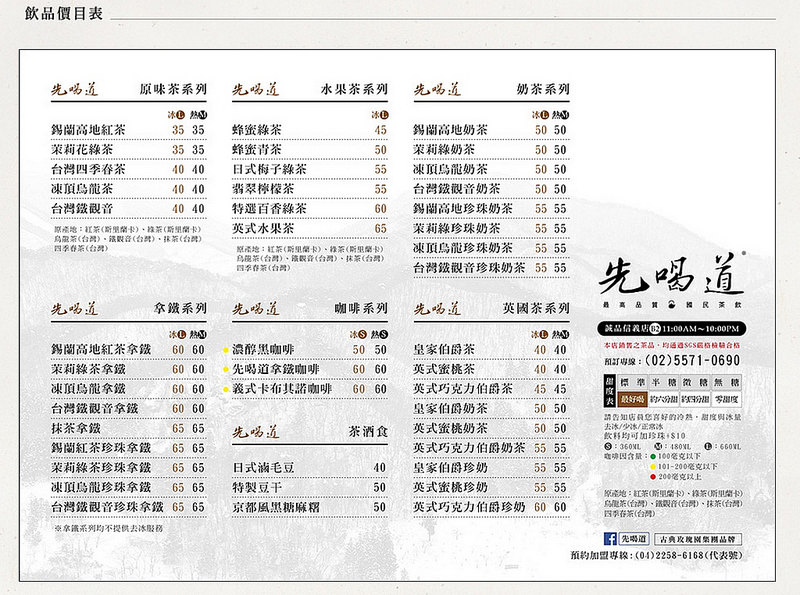Screen dimensions: 800x595
Task: Select the 微糖 sweetness cell
Action: (695, 382)
